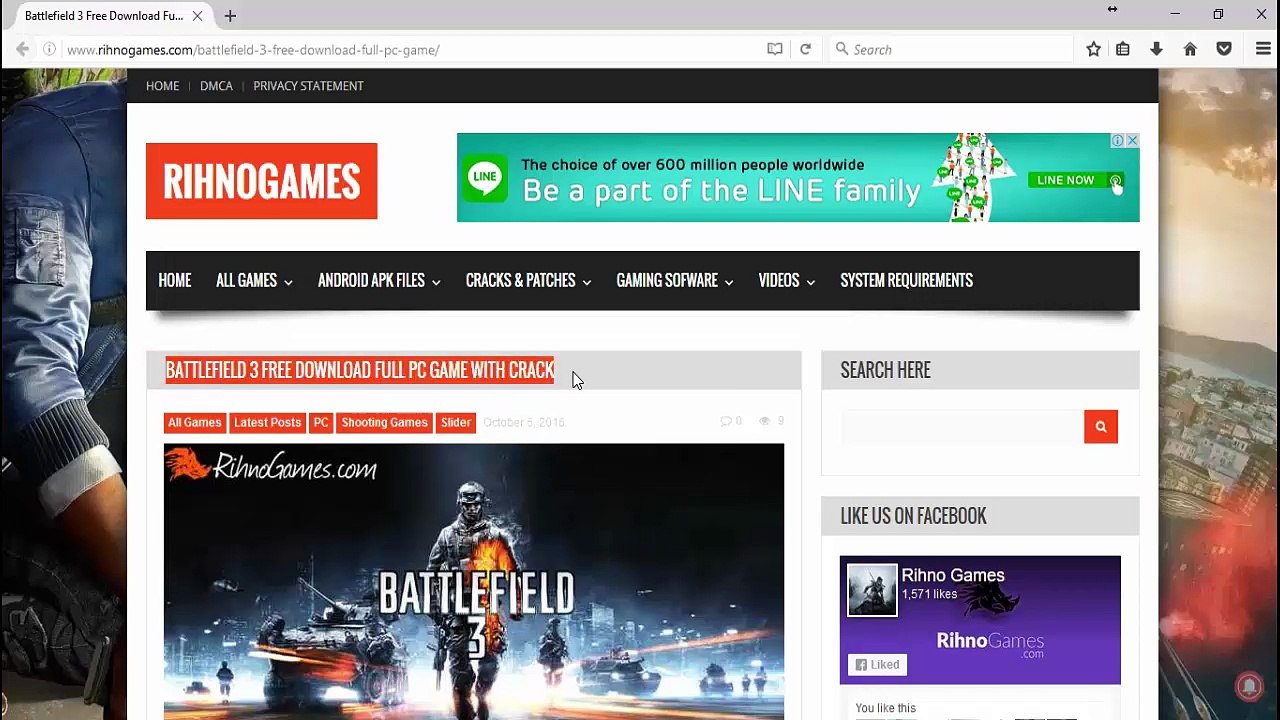Select the Latest Posts category tag
This screenshot has height=720, width=1280.
click(x=267, y=423)
